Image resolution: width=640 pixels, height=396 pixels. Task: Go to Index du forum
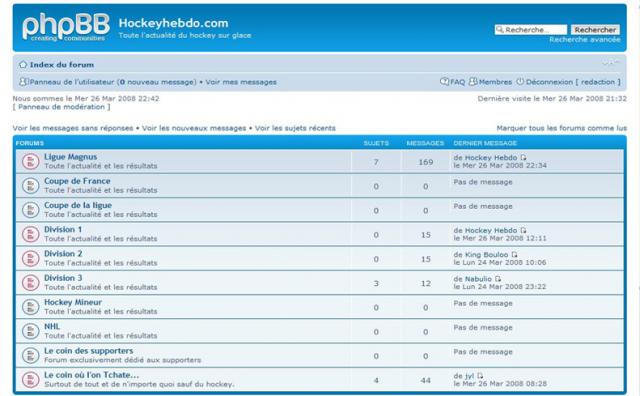pos(62,65)
